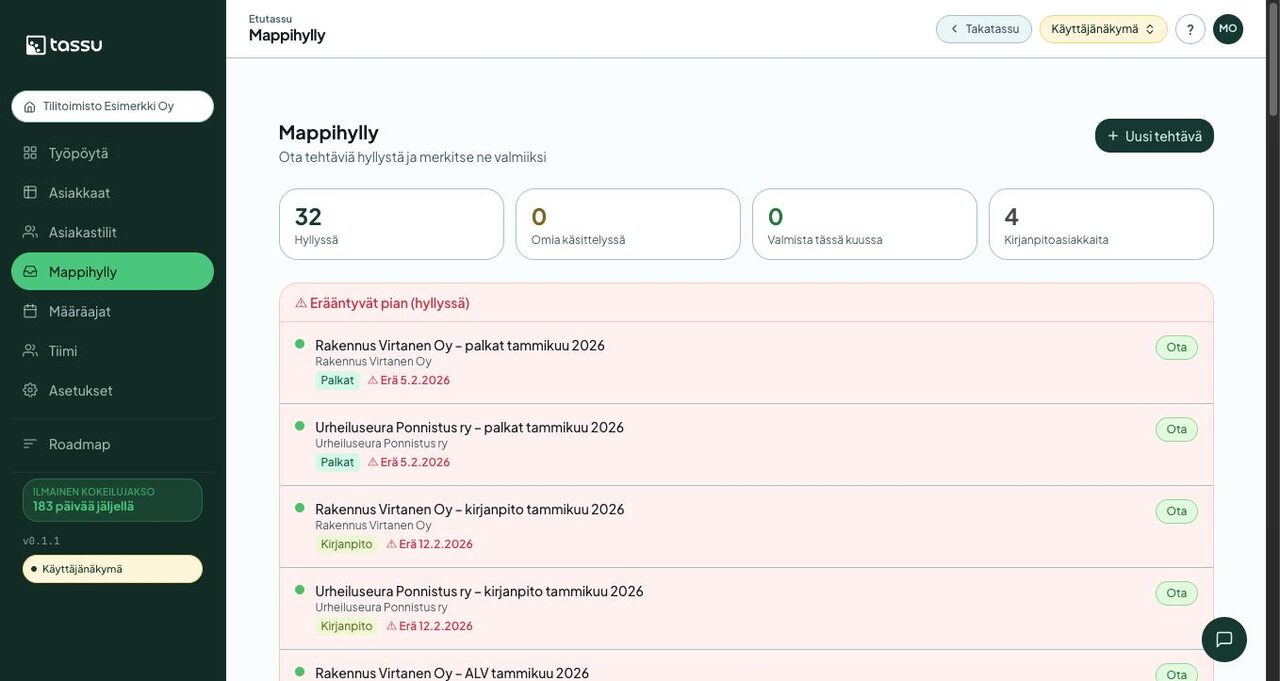Click the tassu logo icon
Image resolution: width=1280 pixels, height=681 pixels.
click(x=36, y=45)
